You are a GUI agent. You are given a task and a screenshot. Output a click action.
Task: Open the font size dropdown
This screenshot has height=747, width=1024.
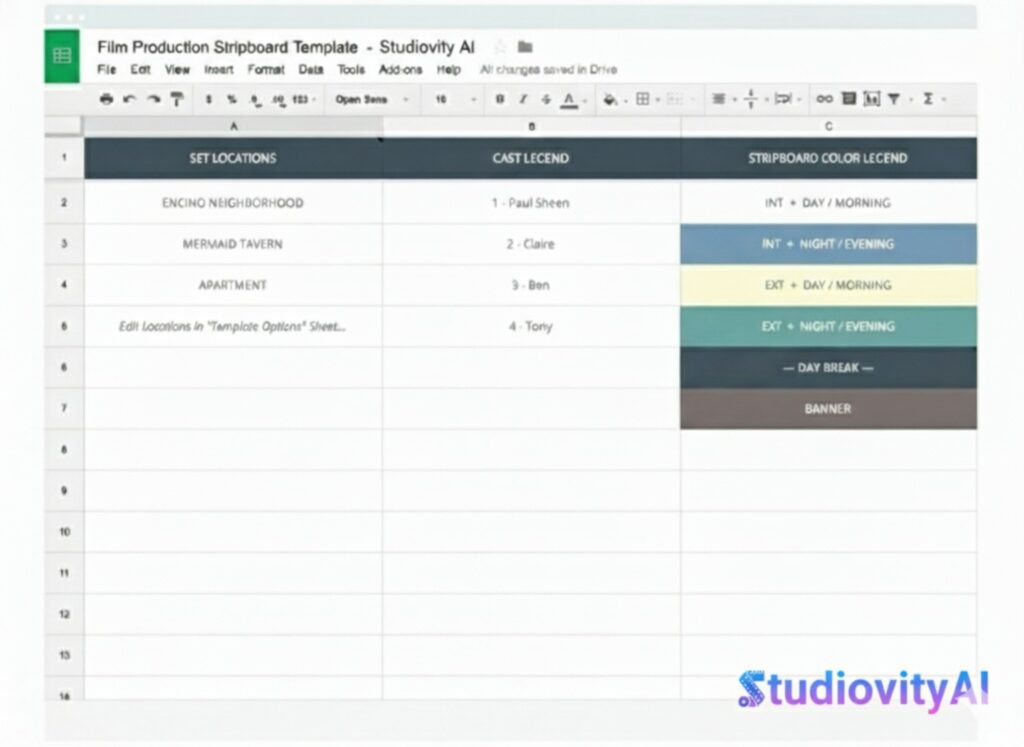456,99
